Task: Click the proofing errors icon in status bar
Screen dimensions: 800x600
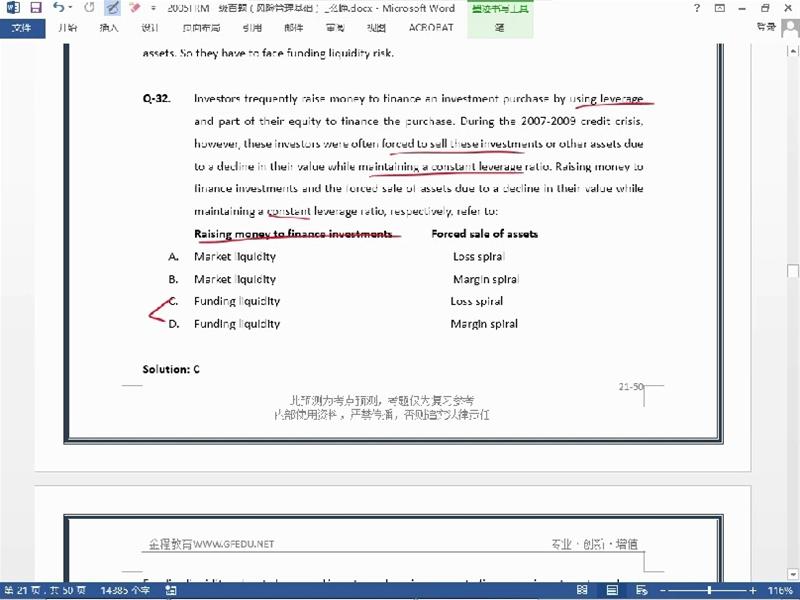Action: pyautogui.click(x=171, y=591)
